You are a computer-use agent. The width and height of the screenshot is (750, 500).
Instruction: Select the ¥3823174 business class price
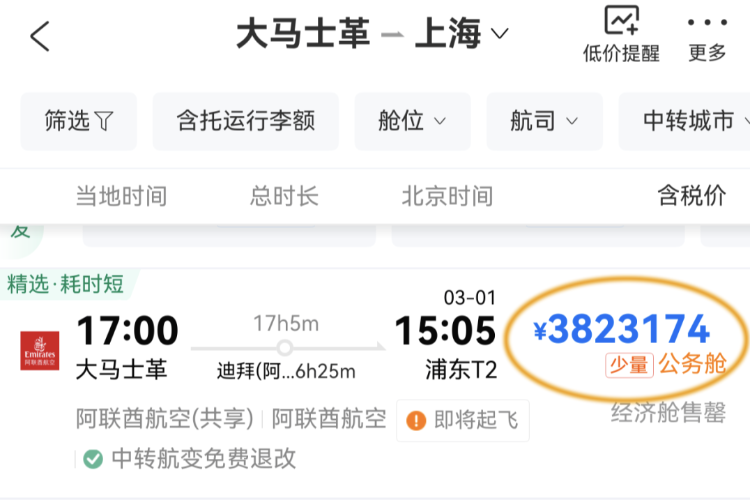[x=621, y=329]
